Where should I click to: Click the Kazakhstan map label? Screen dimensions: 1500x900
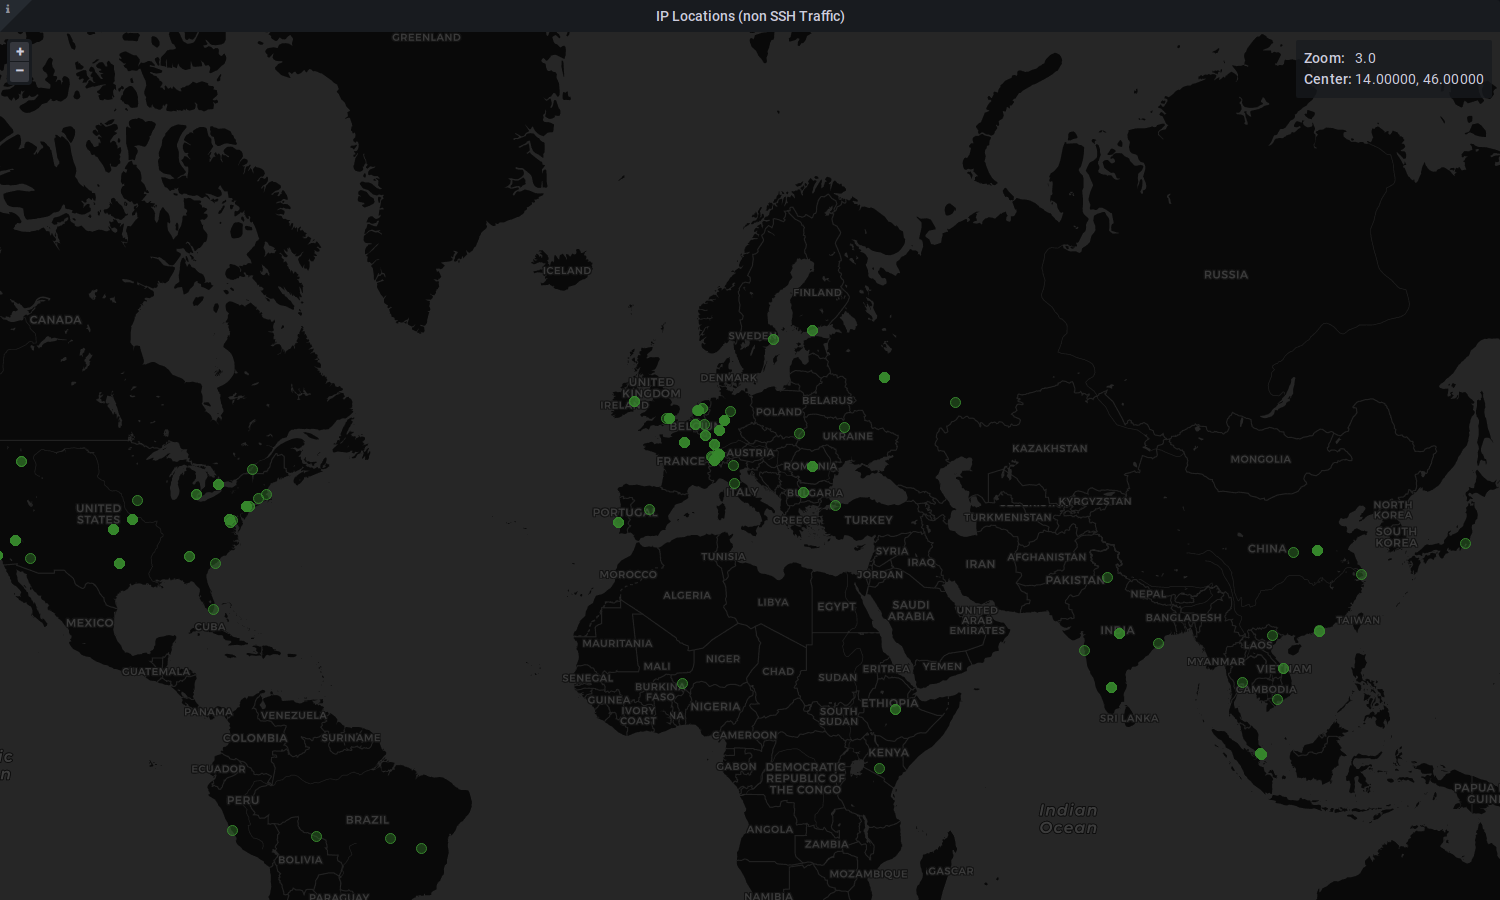(1050, 448)
